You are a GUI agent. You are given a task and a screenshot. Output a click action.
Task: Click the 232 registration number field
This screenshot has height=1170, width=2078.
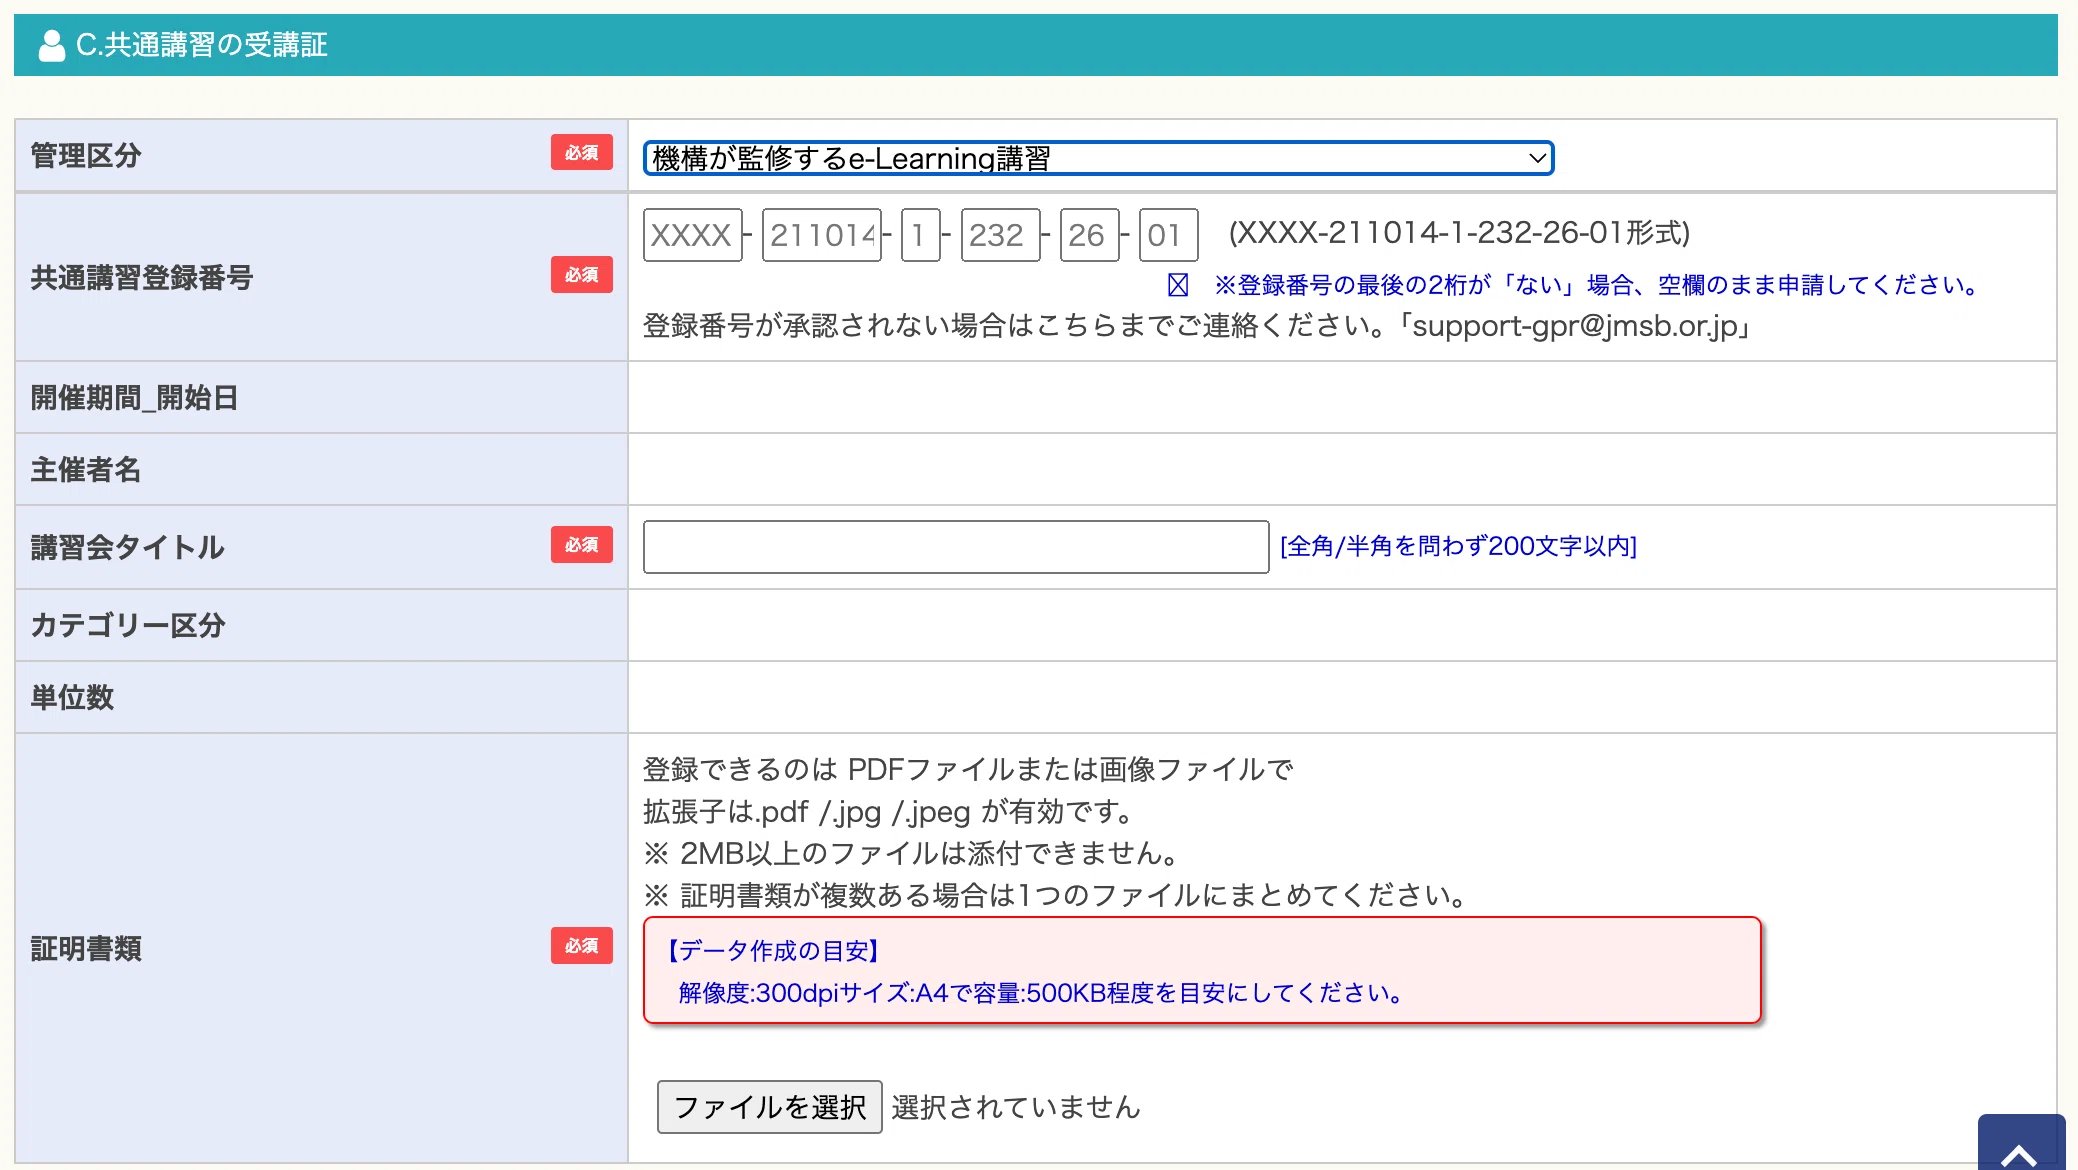pyautogui.click(x=1000, y=235)
